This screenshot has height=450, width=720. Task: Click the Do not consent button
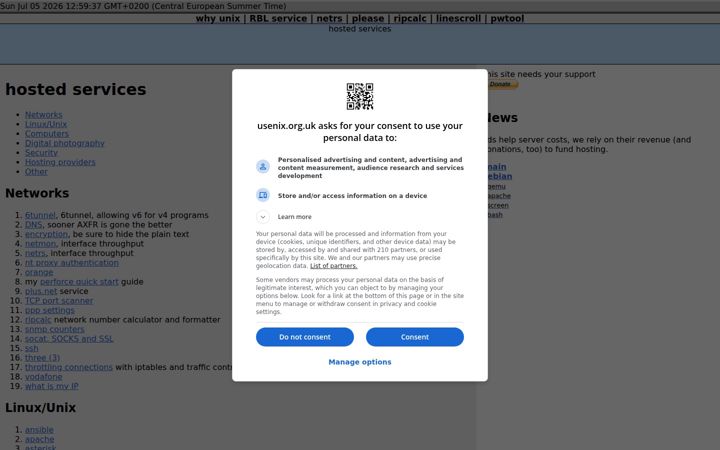click(304, 337)
